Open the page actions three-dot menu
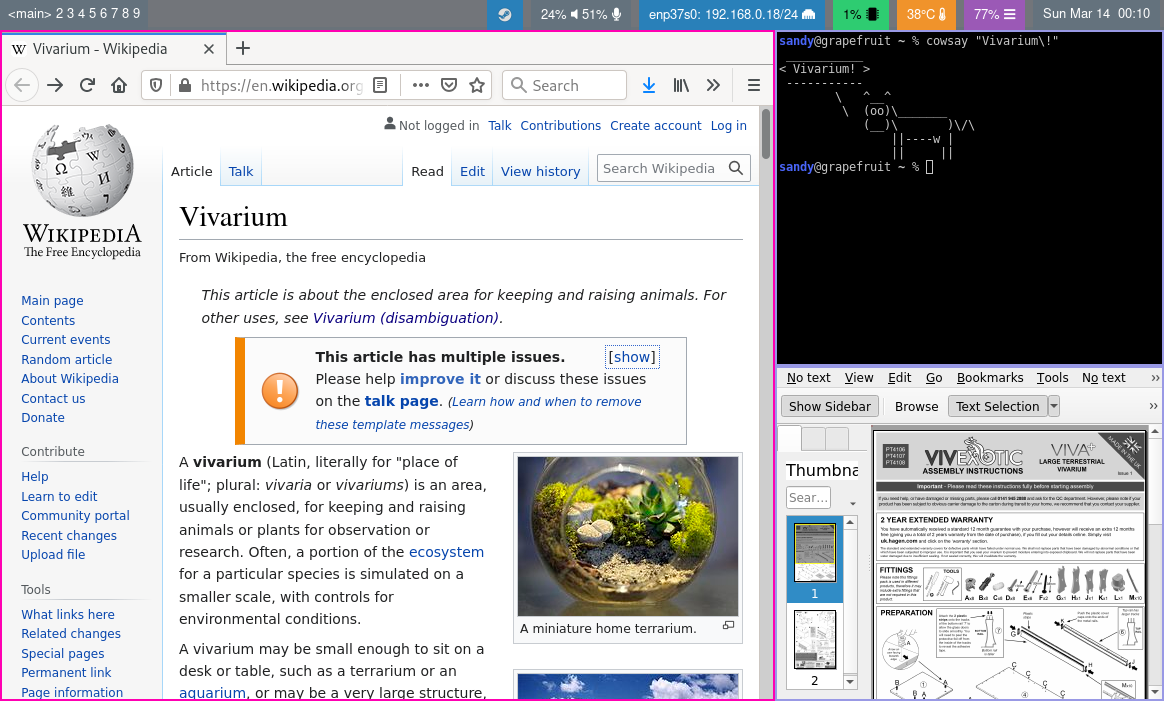This screenshot has height=701, width=1164. point(421,85)
